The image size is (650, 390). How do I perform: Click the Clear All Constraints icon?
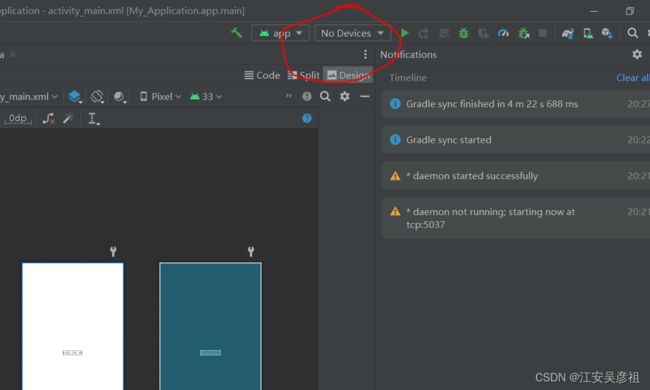point(49,119)
